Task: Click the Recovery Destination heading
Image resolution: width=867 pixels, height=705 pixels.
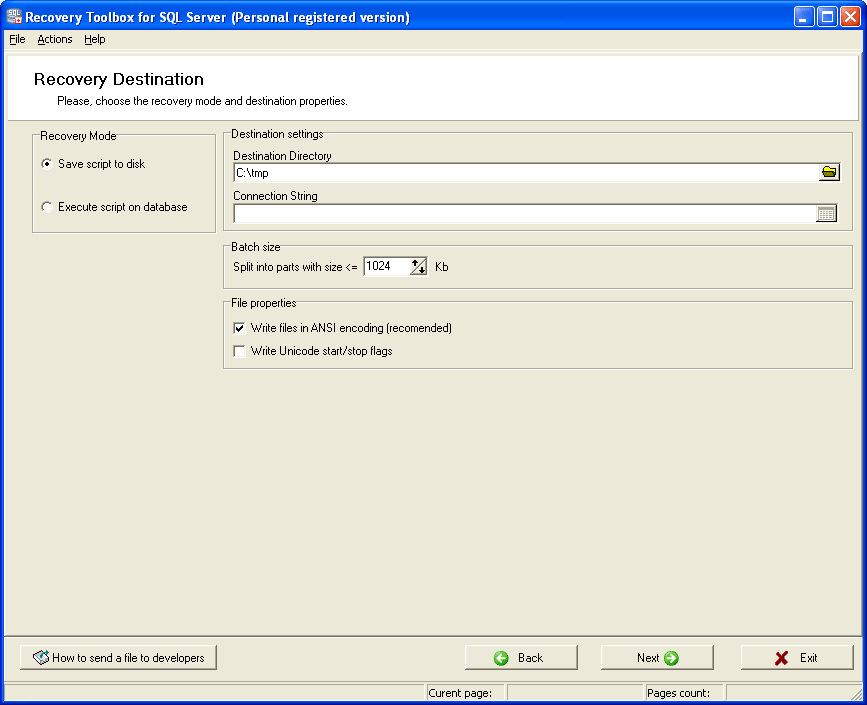Action: (119, 79)
